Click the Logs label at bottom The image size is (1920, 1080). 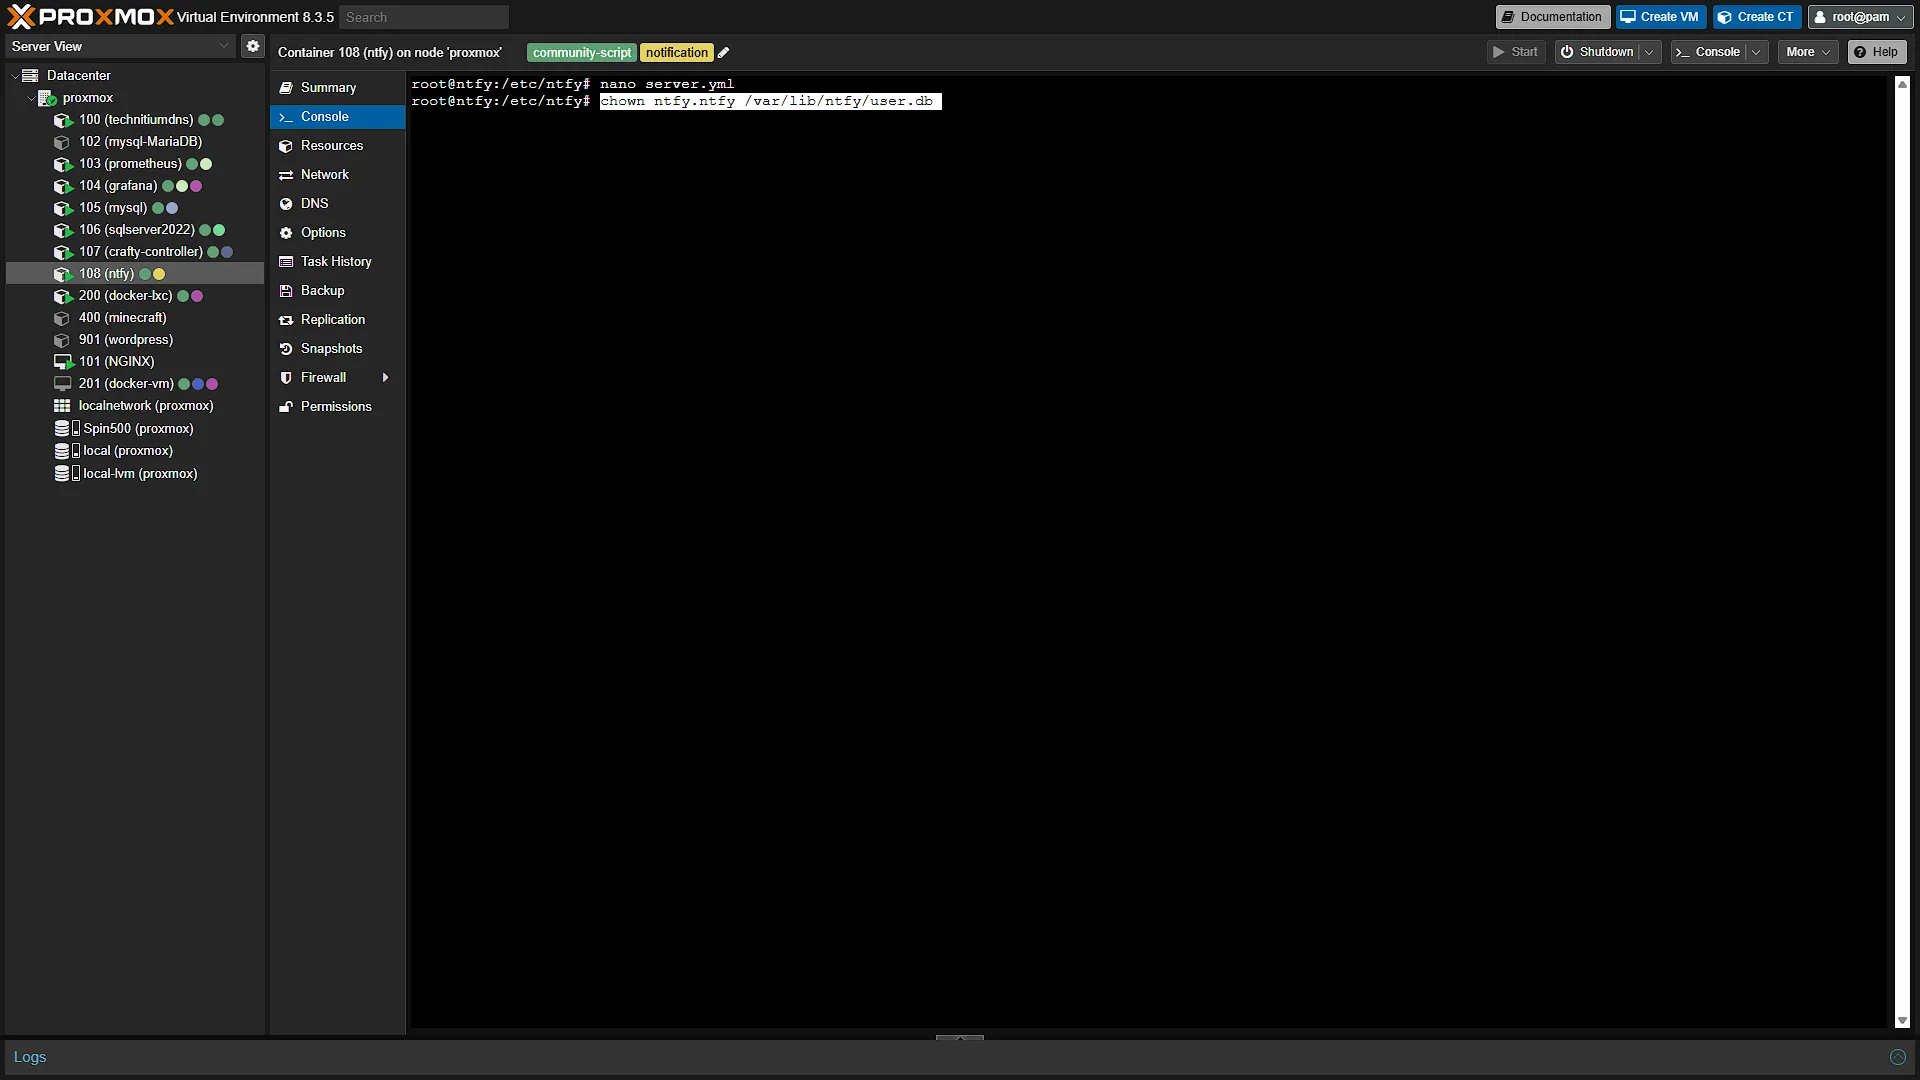click(x=30, y=1057)
